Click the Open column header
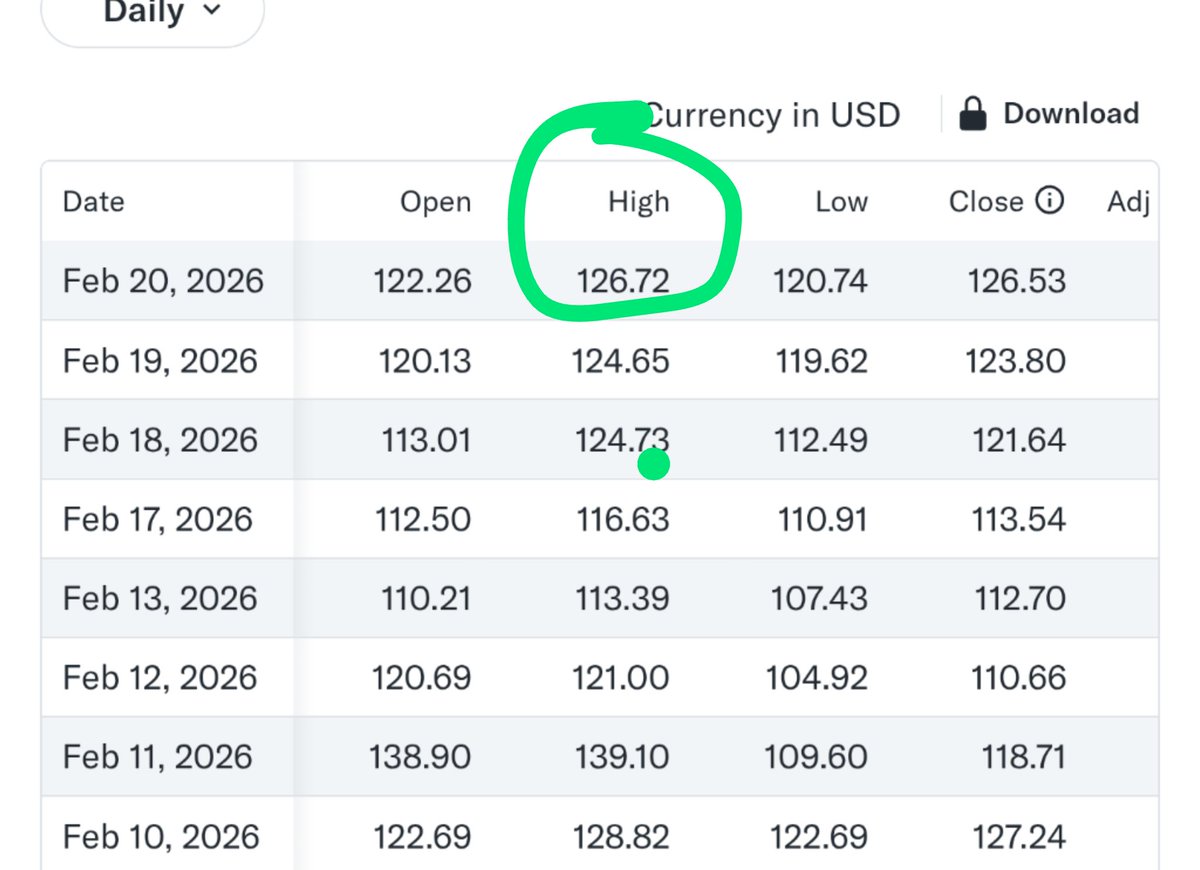The image size is (1200, 870). tap(435, 202)
